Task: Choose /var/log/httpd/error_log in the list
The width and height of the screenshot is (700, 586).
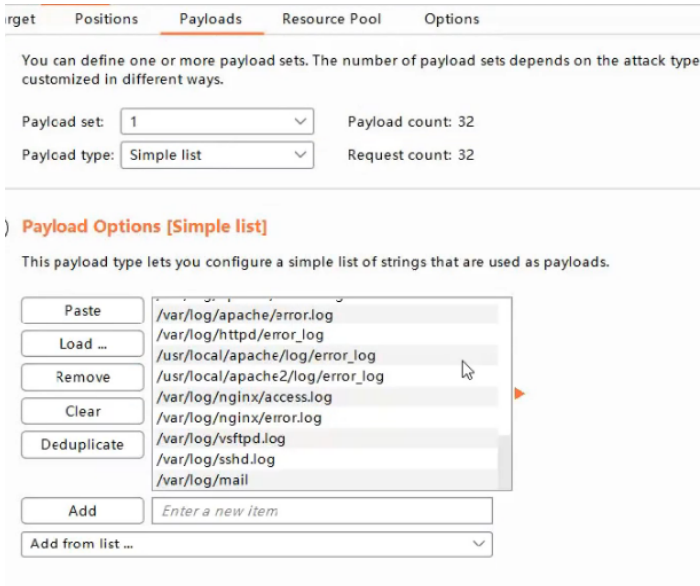Action: (240, 335)
